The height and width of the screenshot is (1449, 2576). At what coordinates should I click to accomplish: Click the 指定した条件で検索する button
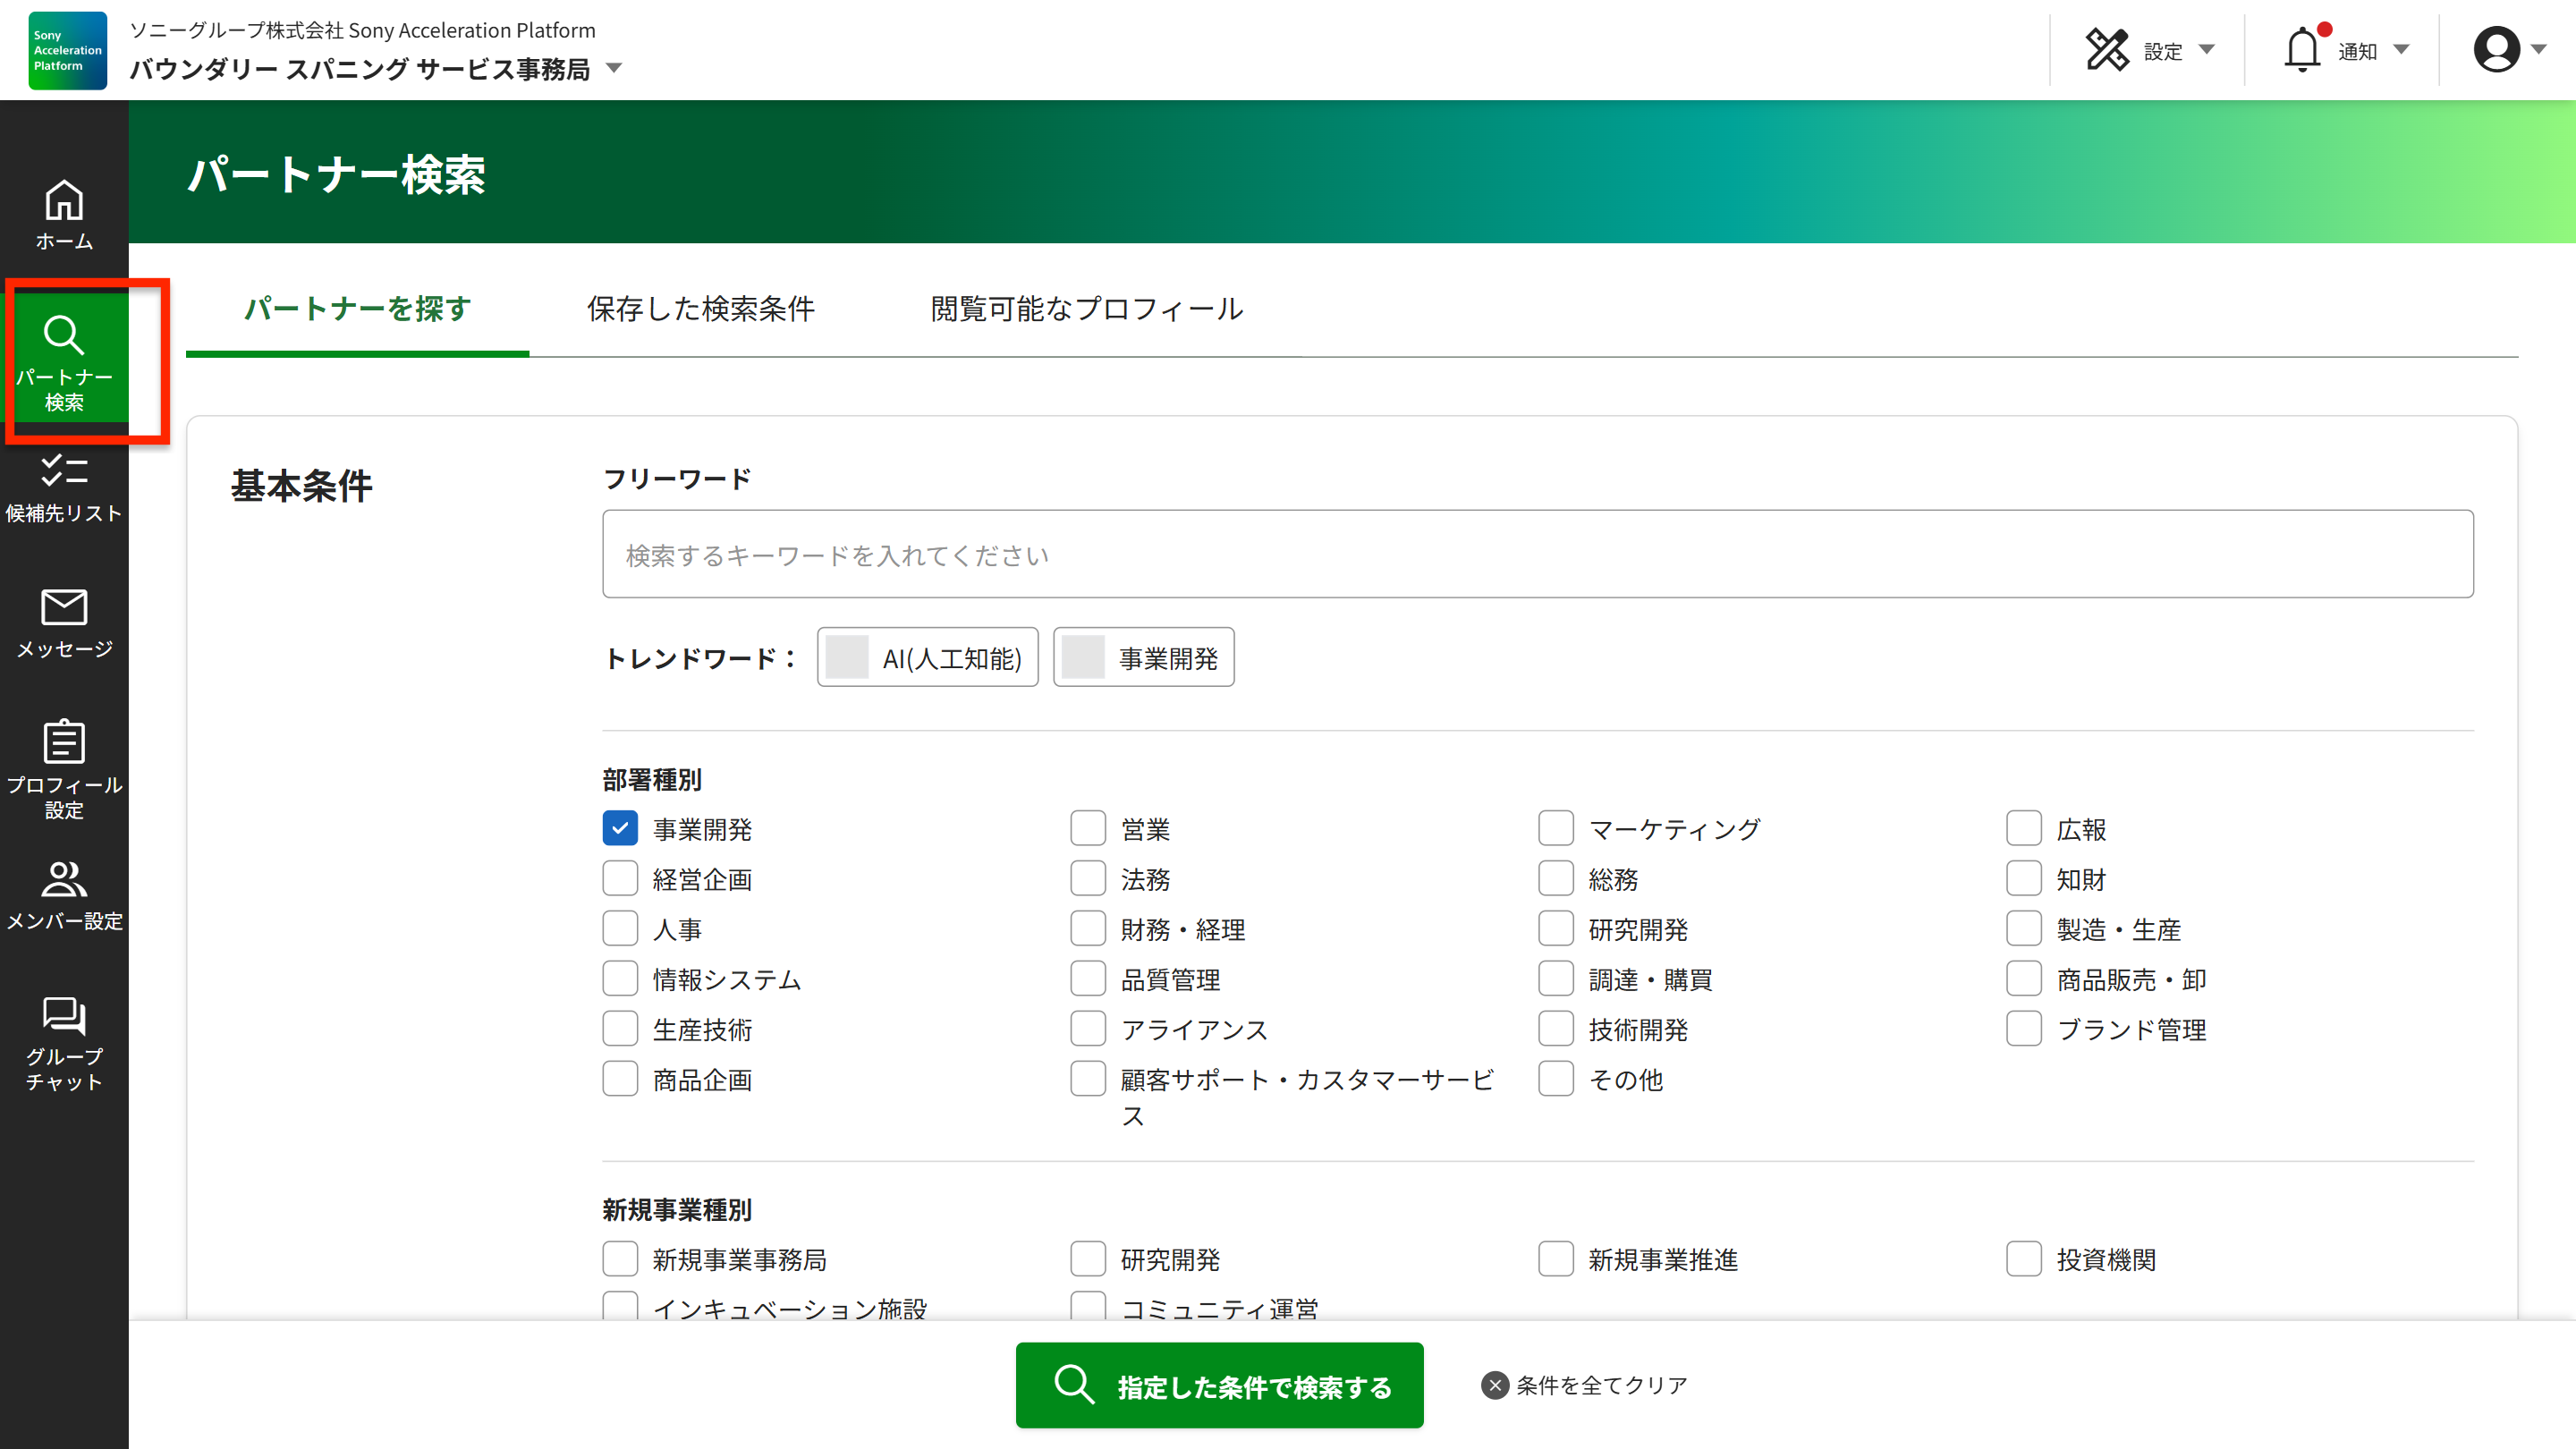click(1219, 1385)
